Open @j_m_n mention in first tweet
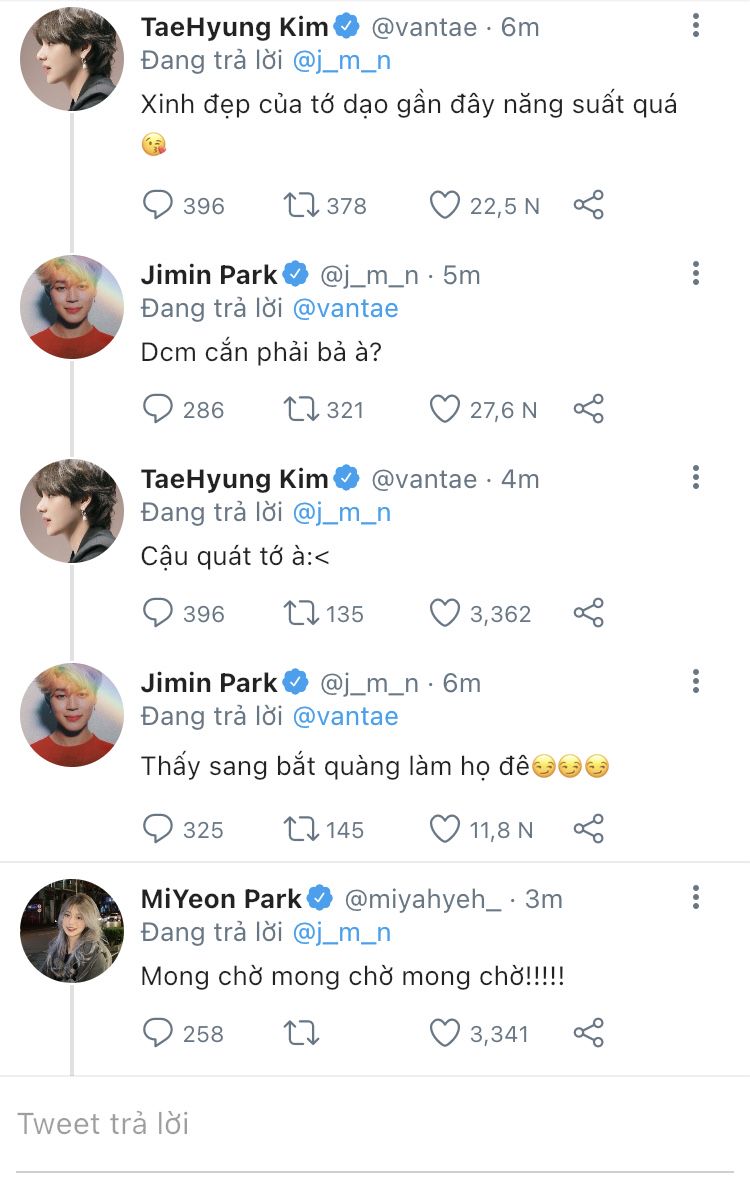Image resolution: width=750 pixels, height=1180 pixels. [x=341, y=61]
